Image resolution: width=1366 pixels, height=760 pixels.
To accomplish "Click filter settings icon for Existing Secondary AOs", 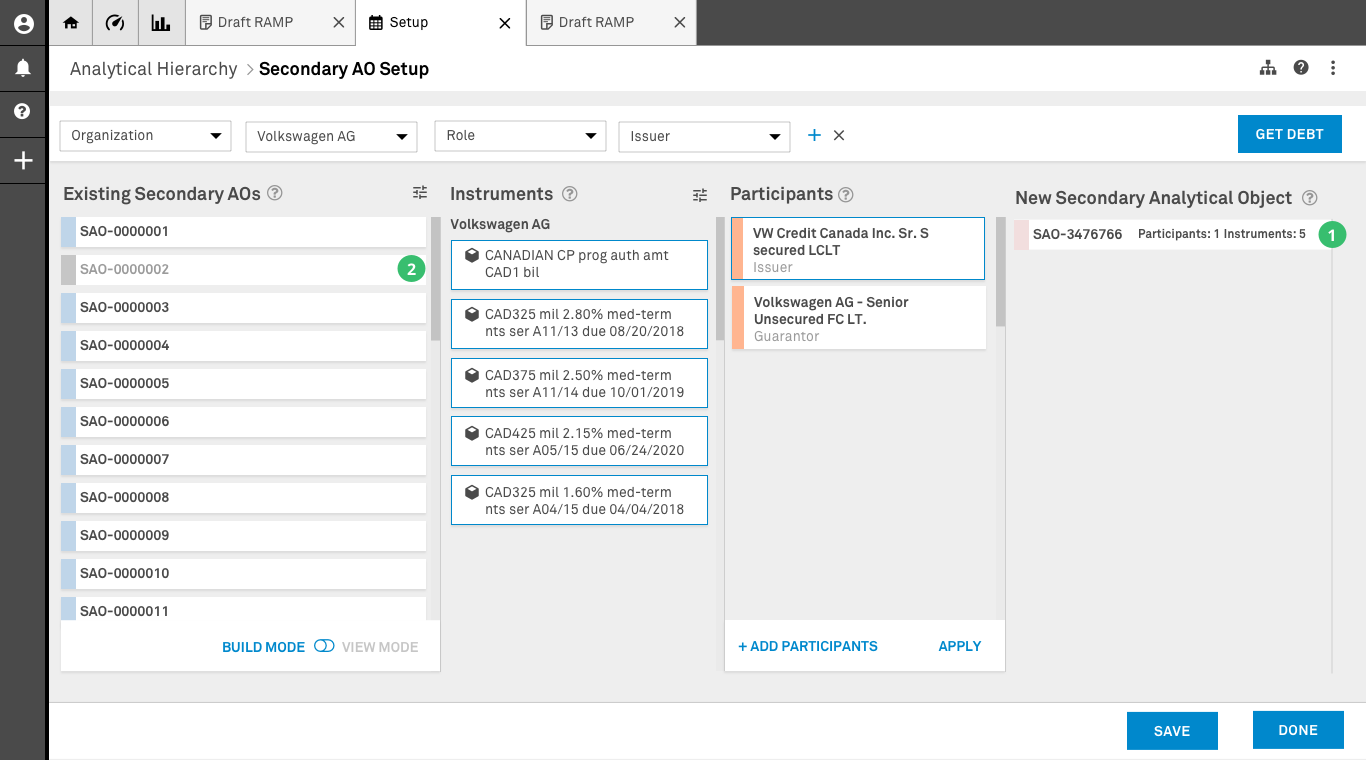I will point(420,193).
